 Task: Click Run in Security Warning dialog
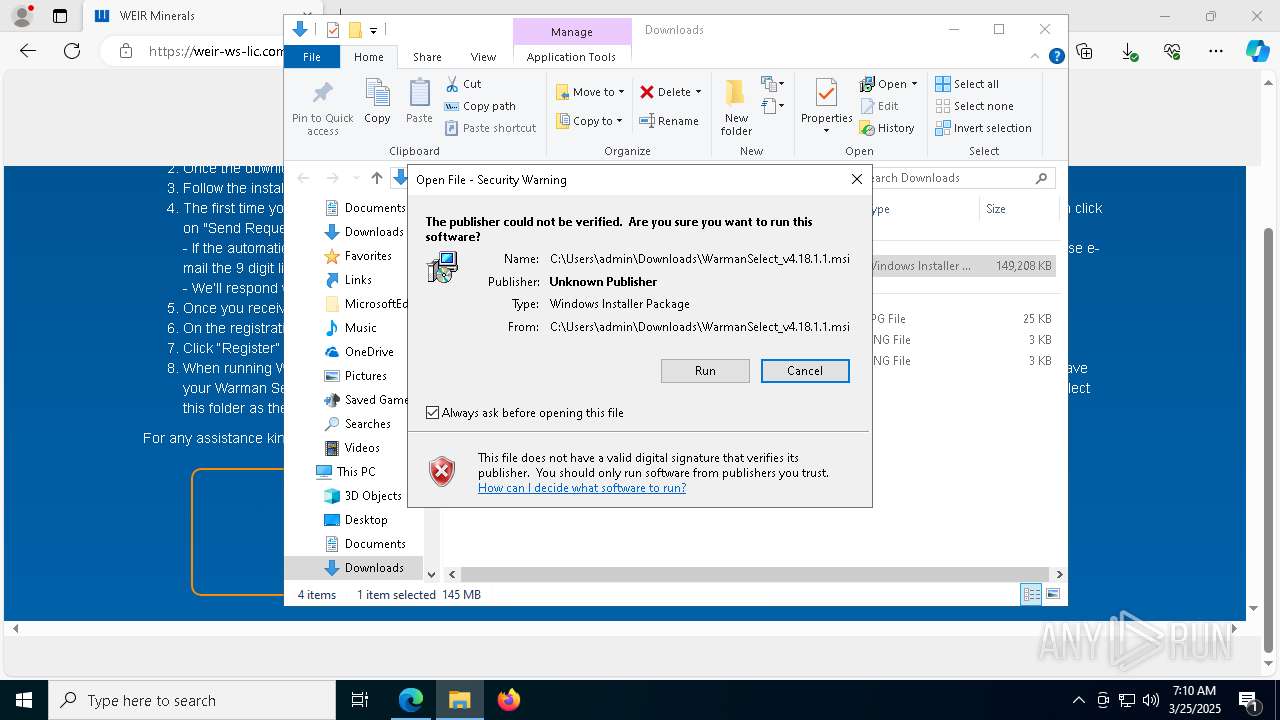point(705,371)
